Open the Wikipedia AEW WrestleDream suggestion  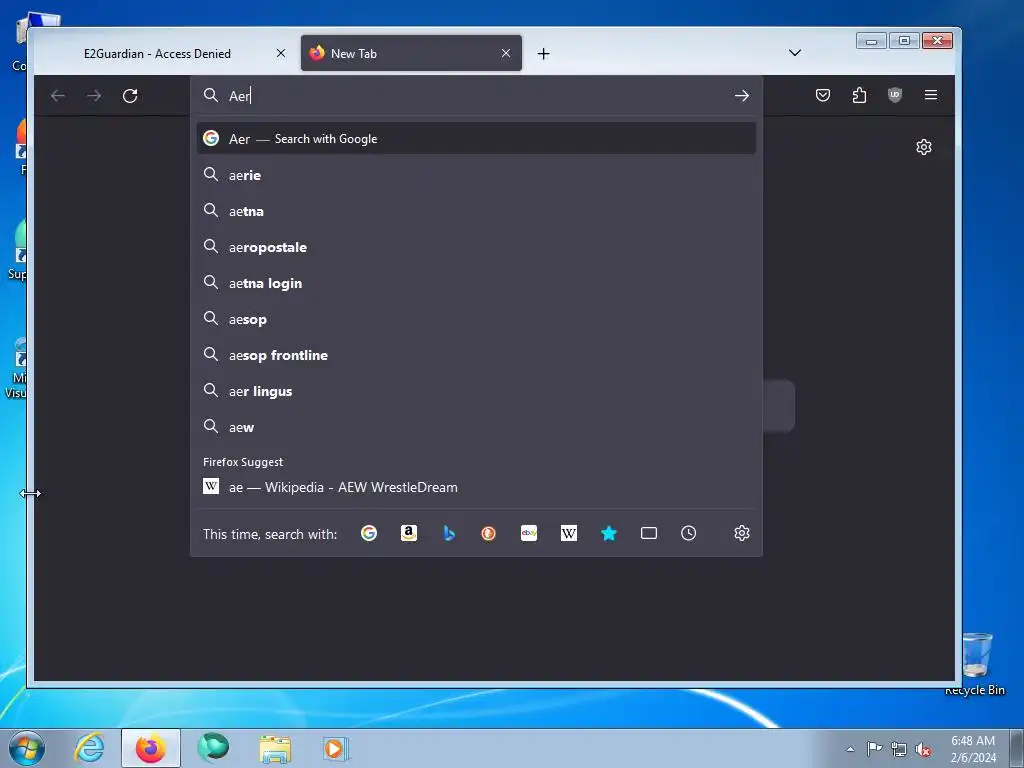click(x=476, y=487)
